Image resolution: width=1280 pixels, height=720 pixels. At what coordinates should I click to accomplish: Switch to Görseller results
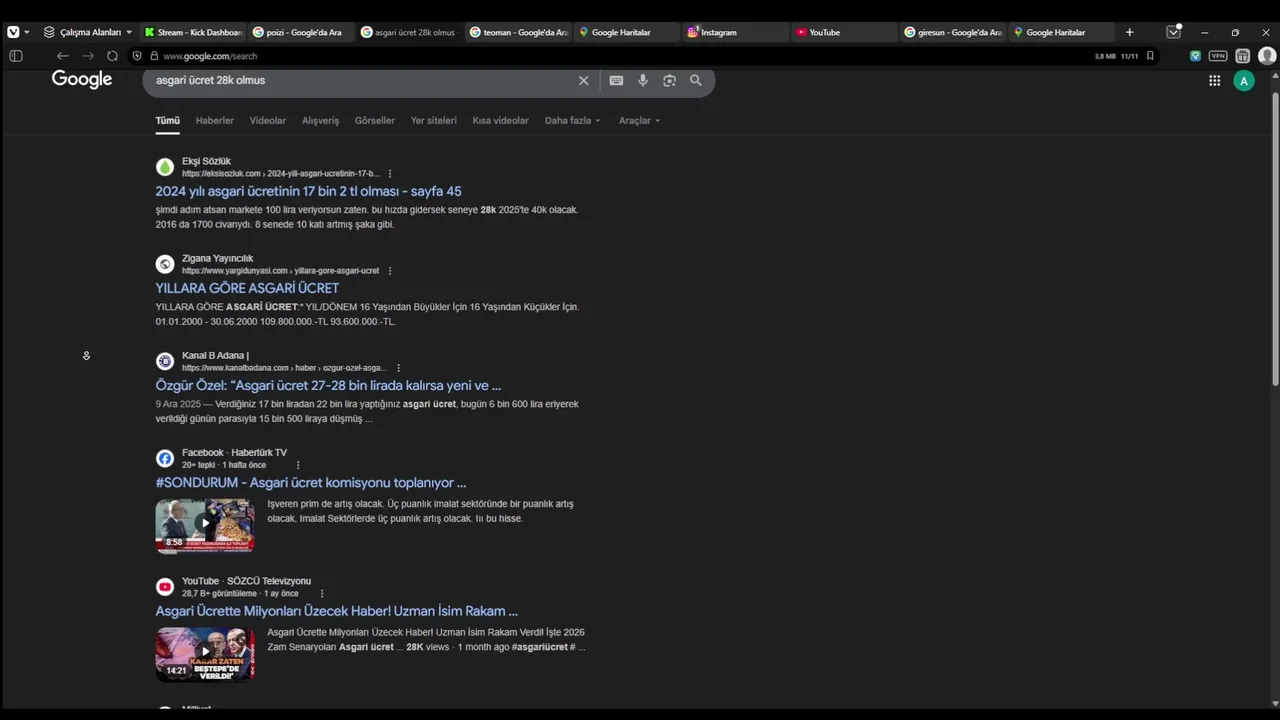[x=375, y=121]
